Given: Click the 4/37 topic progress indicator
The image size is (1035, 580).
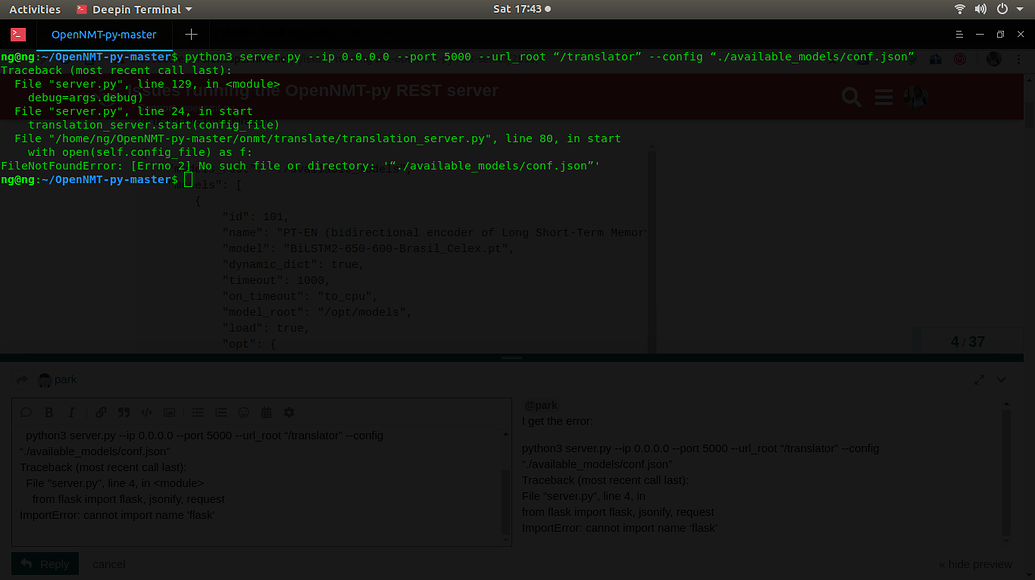Looking at the screenshot, I should coord(969,341).
